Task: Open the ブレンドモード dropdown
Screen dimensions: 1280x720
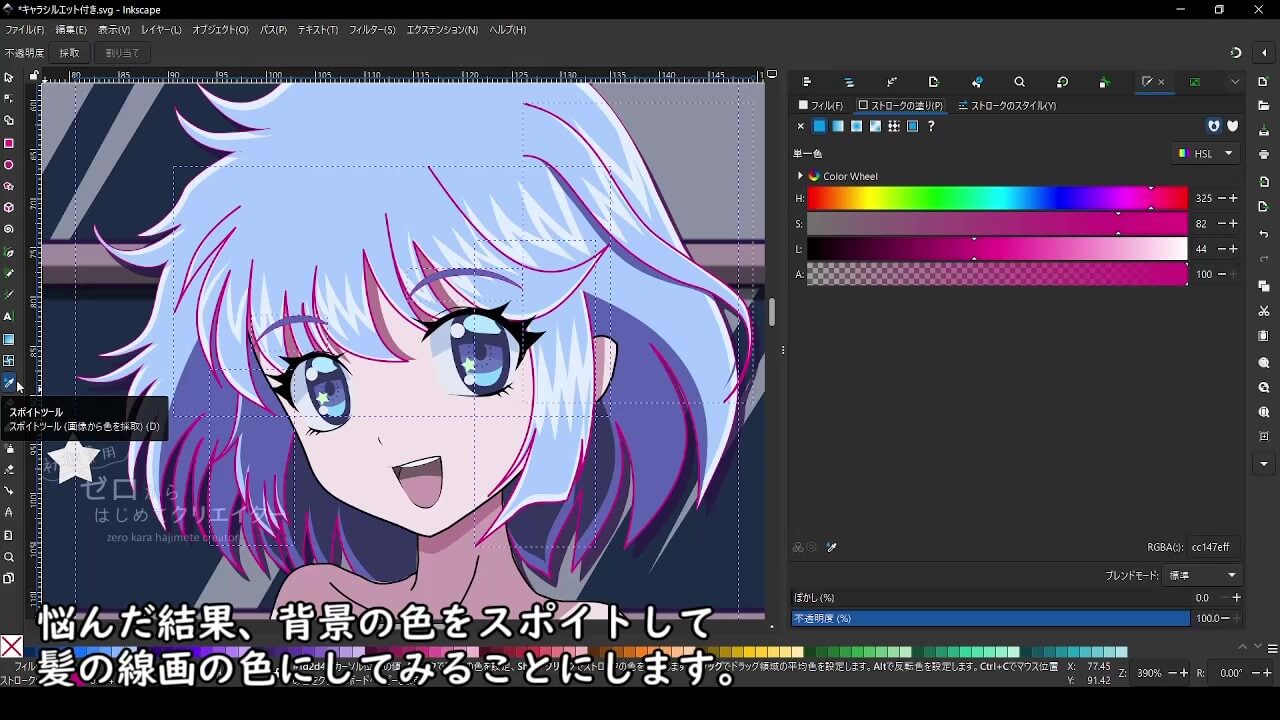Action: 1202,575
